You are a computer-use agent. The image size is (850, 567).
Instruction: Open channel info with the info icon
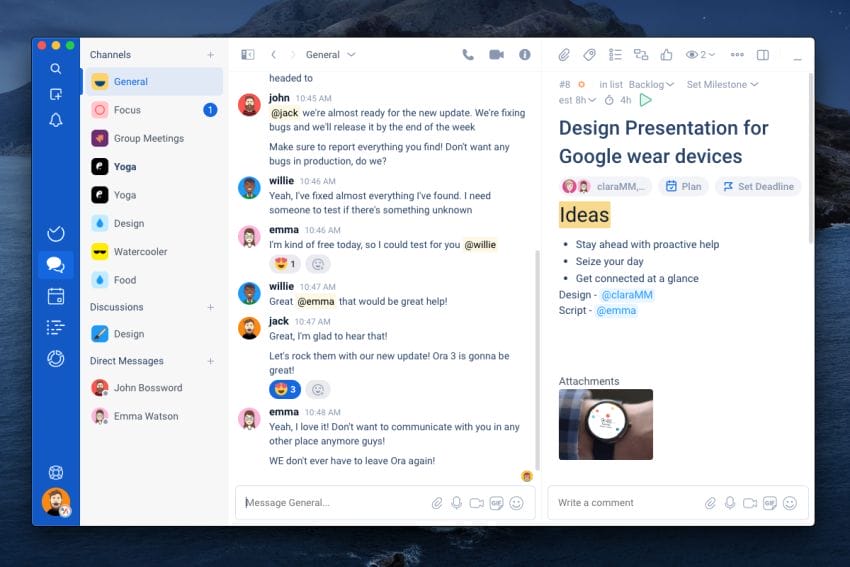pyautogui.click(x=524, y=55)
